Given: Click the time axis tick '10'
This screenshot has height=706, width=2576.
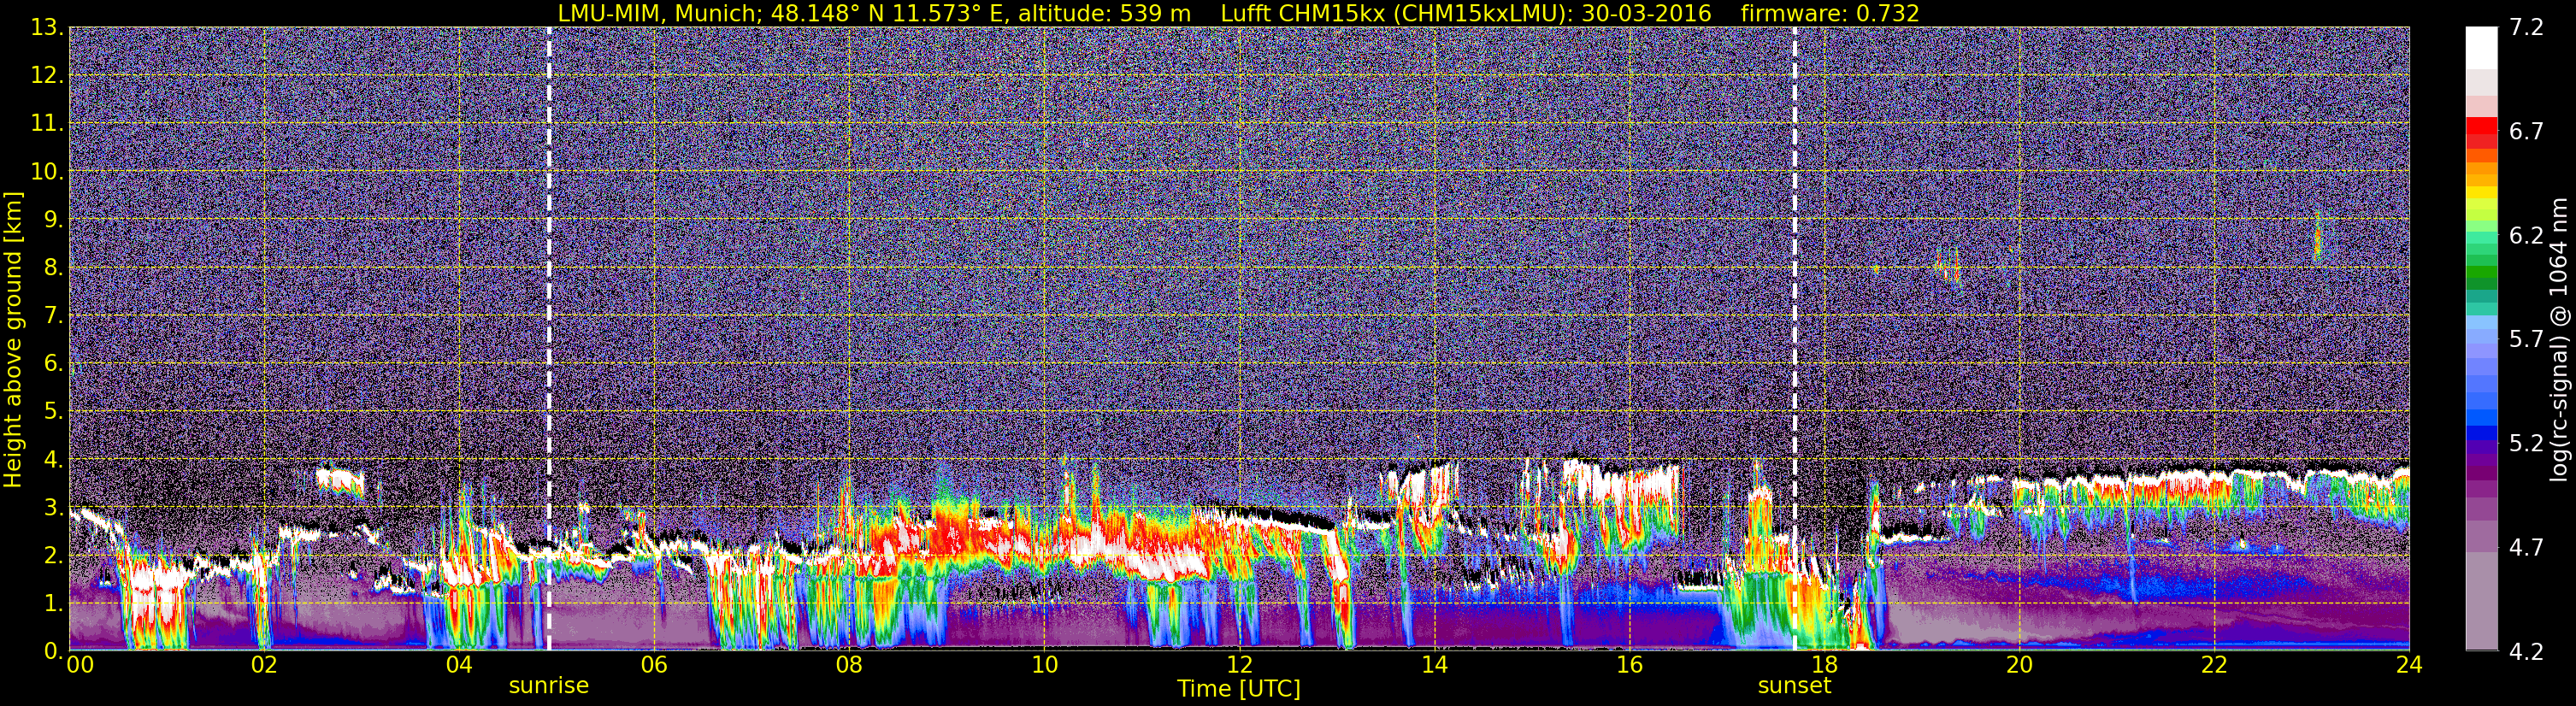Looking at the screenshot, I should point(1043,665).
